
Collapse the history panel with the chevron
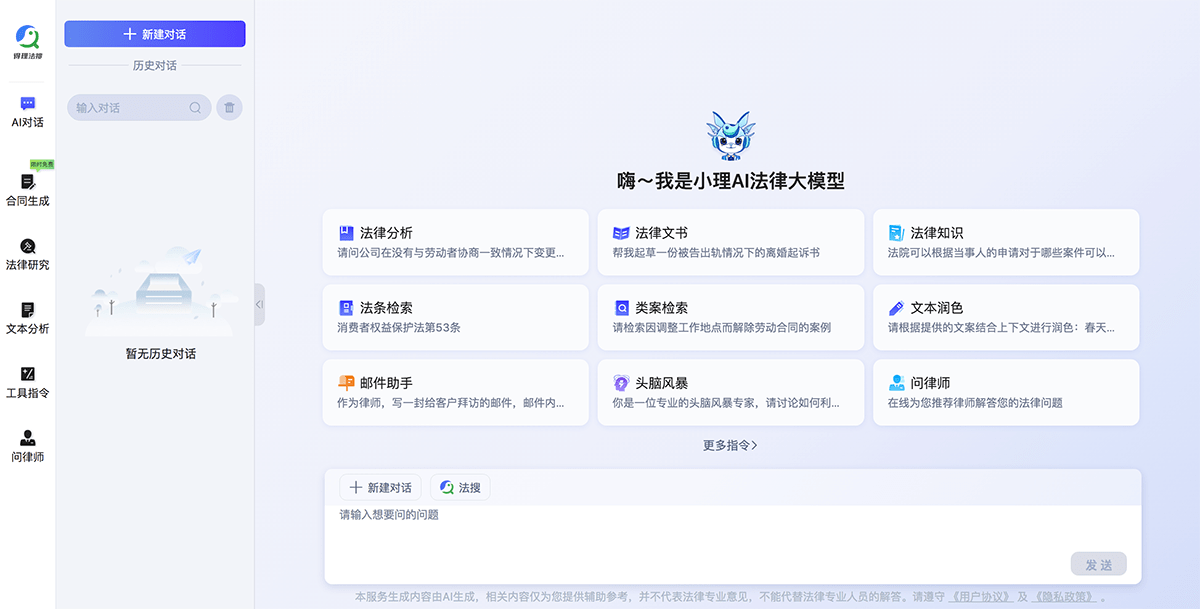(258, 305)
